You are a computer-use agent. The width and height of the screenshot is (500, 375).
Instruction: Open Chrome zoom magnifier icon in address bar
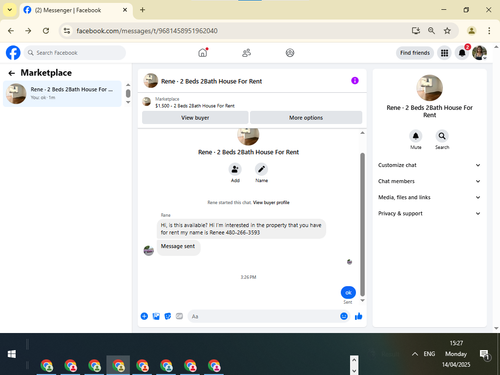431,31
